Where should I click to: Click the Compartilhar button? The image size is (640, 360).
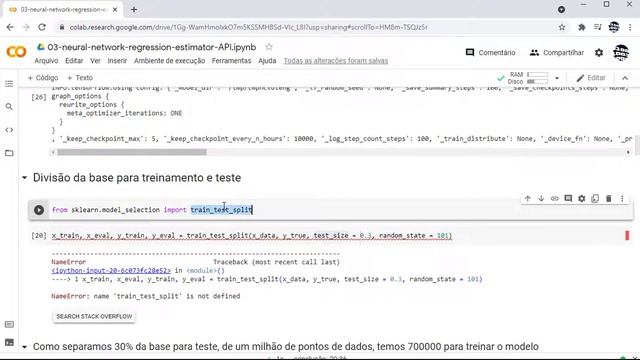point(557,53)
